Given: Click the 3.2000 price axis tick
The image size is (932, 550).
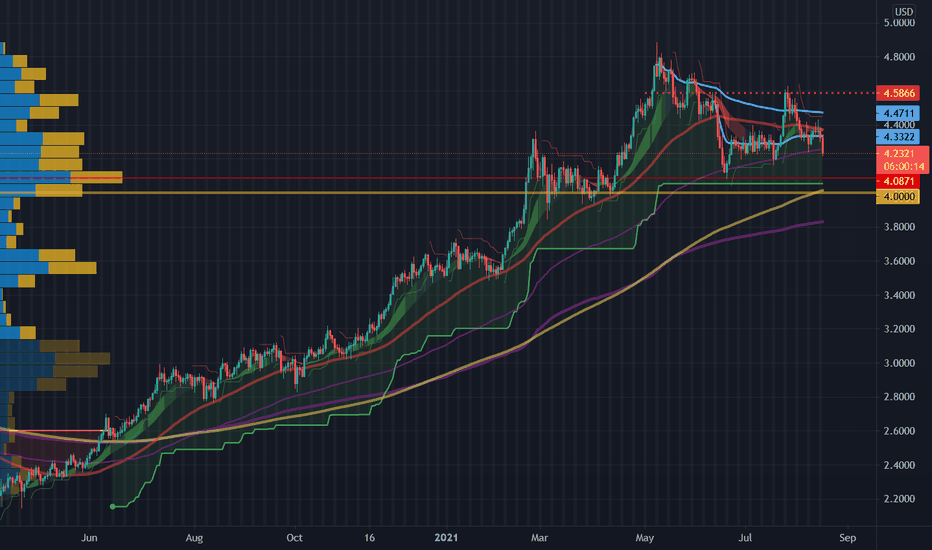Looking at the screenshot, I should (x=899, y=329).
